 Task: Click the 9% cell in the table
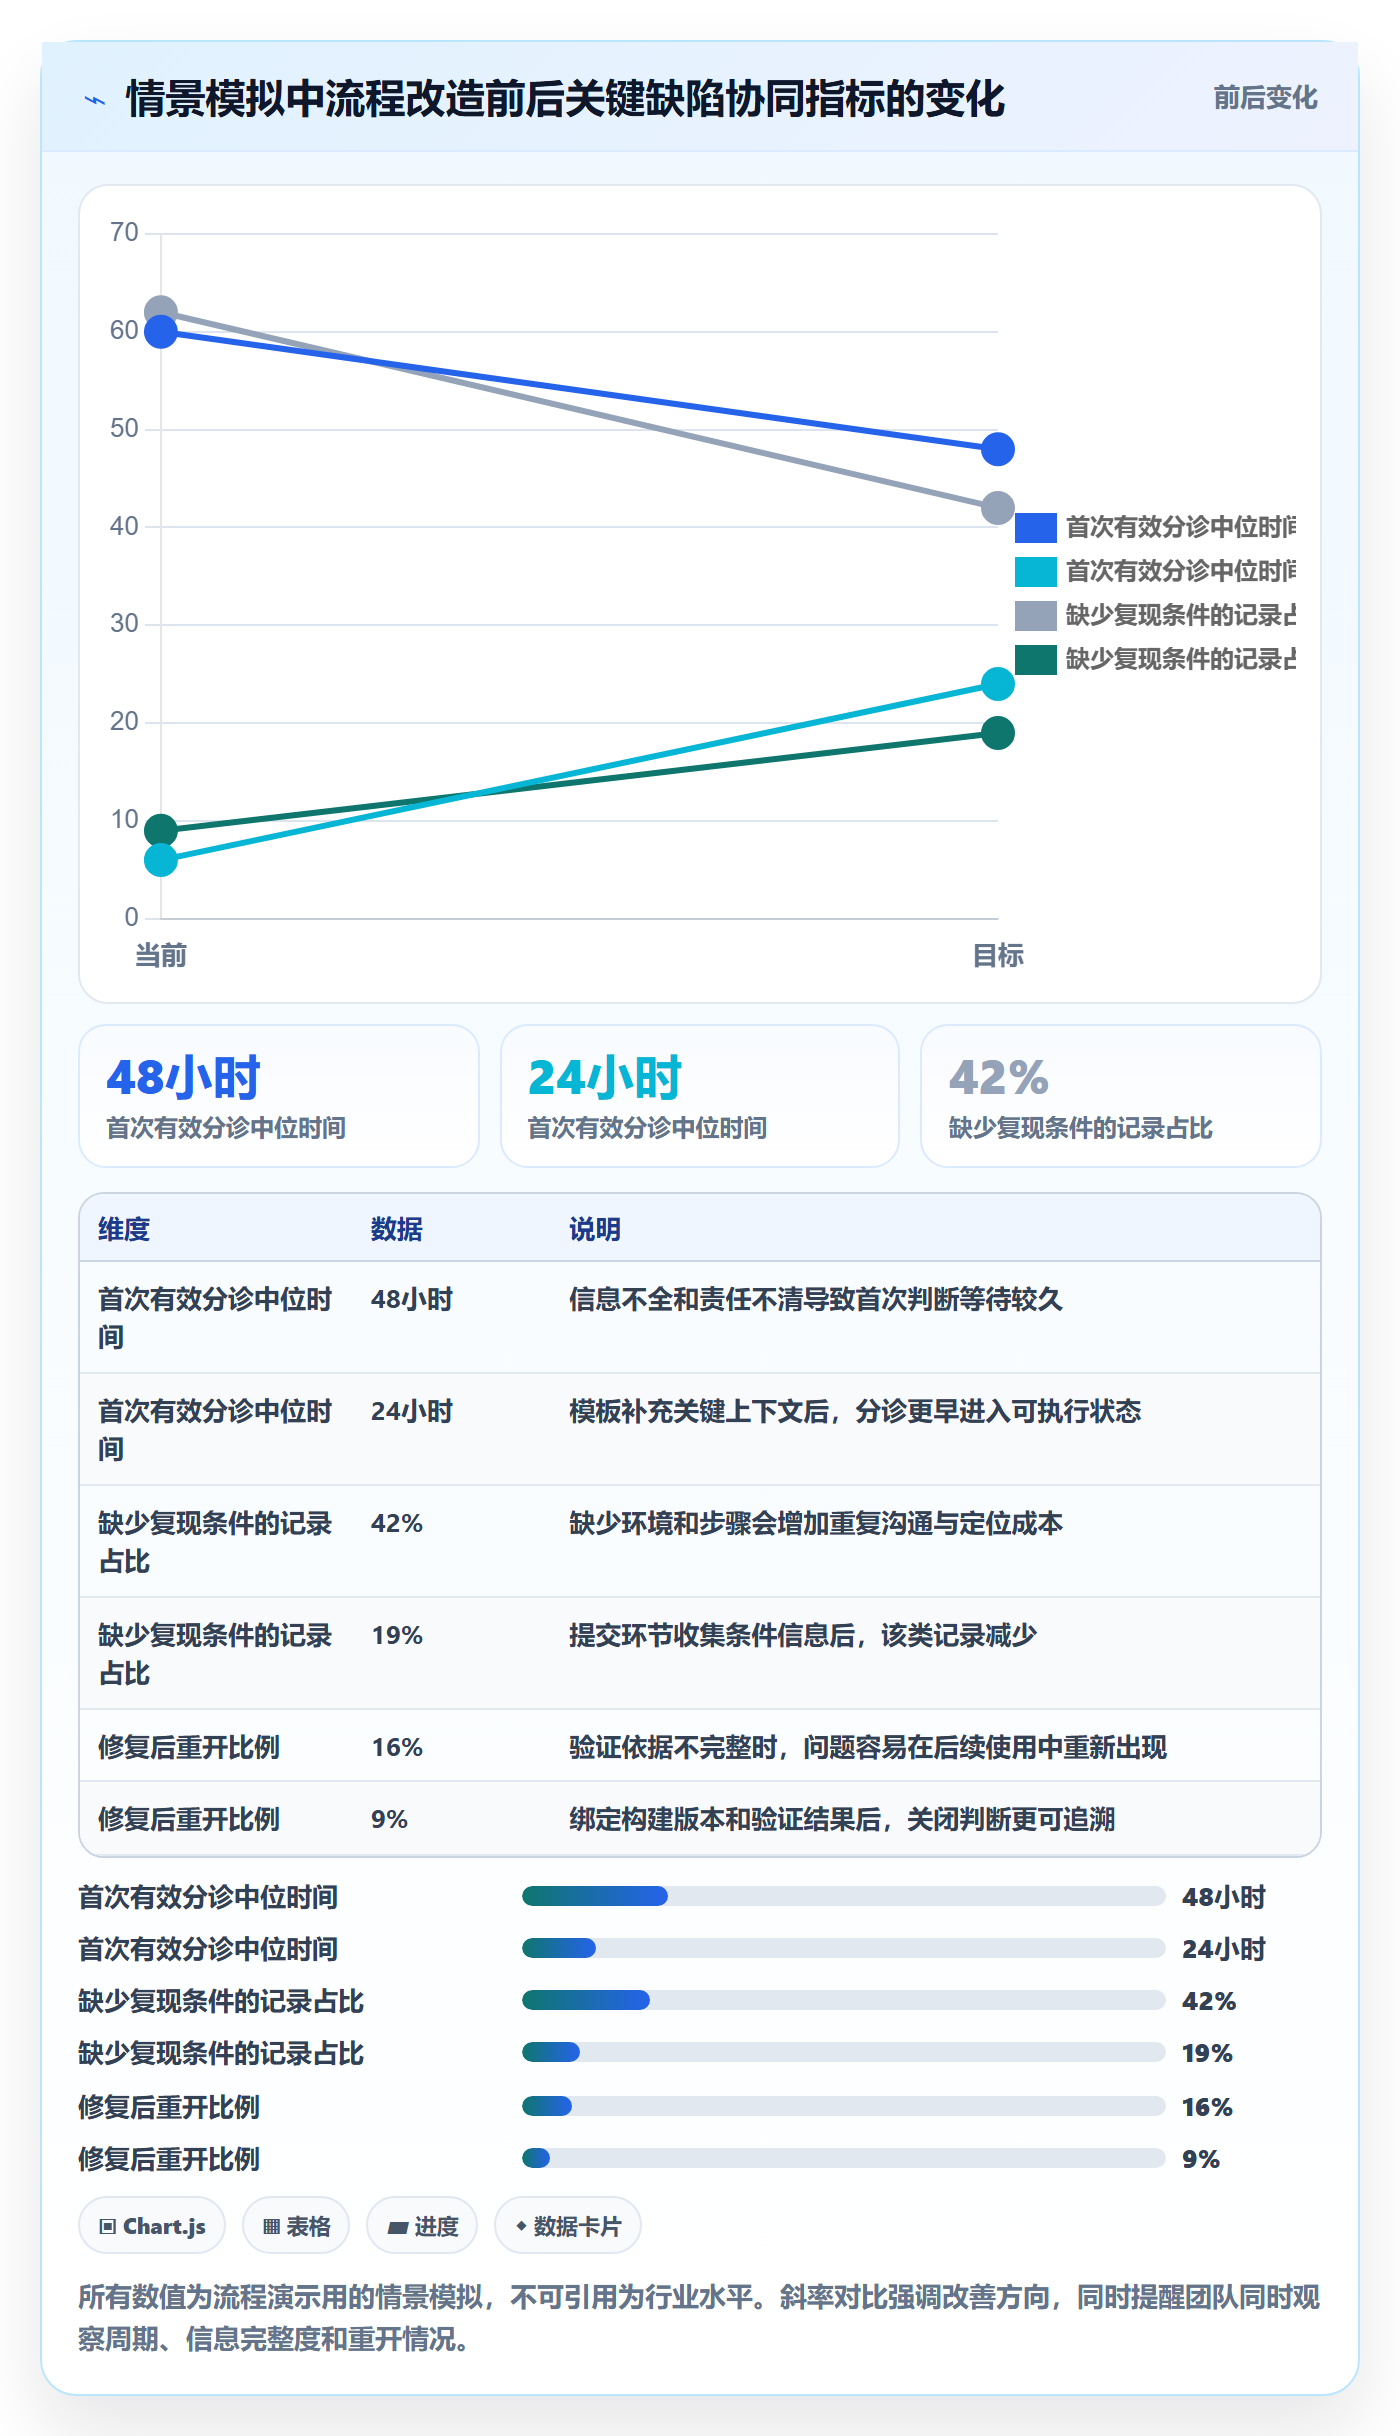(389, 1819)
